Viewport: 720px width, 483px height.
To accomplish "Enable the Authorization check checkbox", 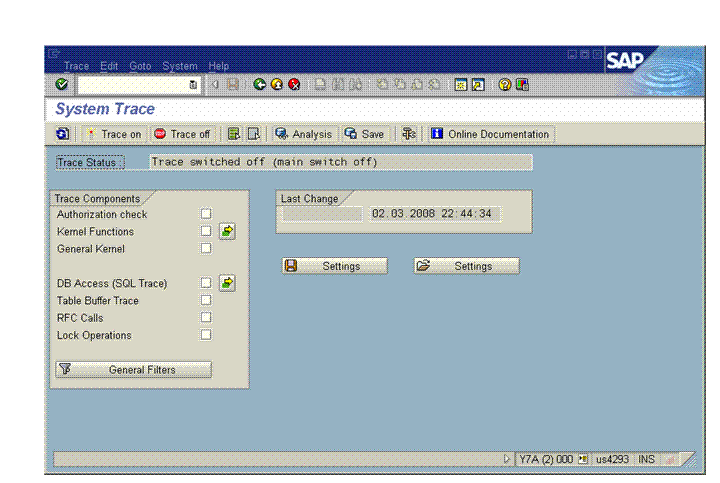I will tap(206, 214).
